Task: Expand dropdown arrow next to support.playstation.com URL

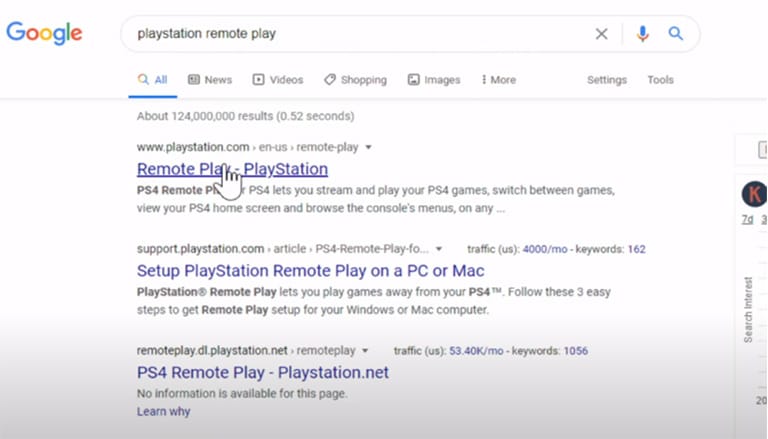Action: point(439,249)
